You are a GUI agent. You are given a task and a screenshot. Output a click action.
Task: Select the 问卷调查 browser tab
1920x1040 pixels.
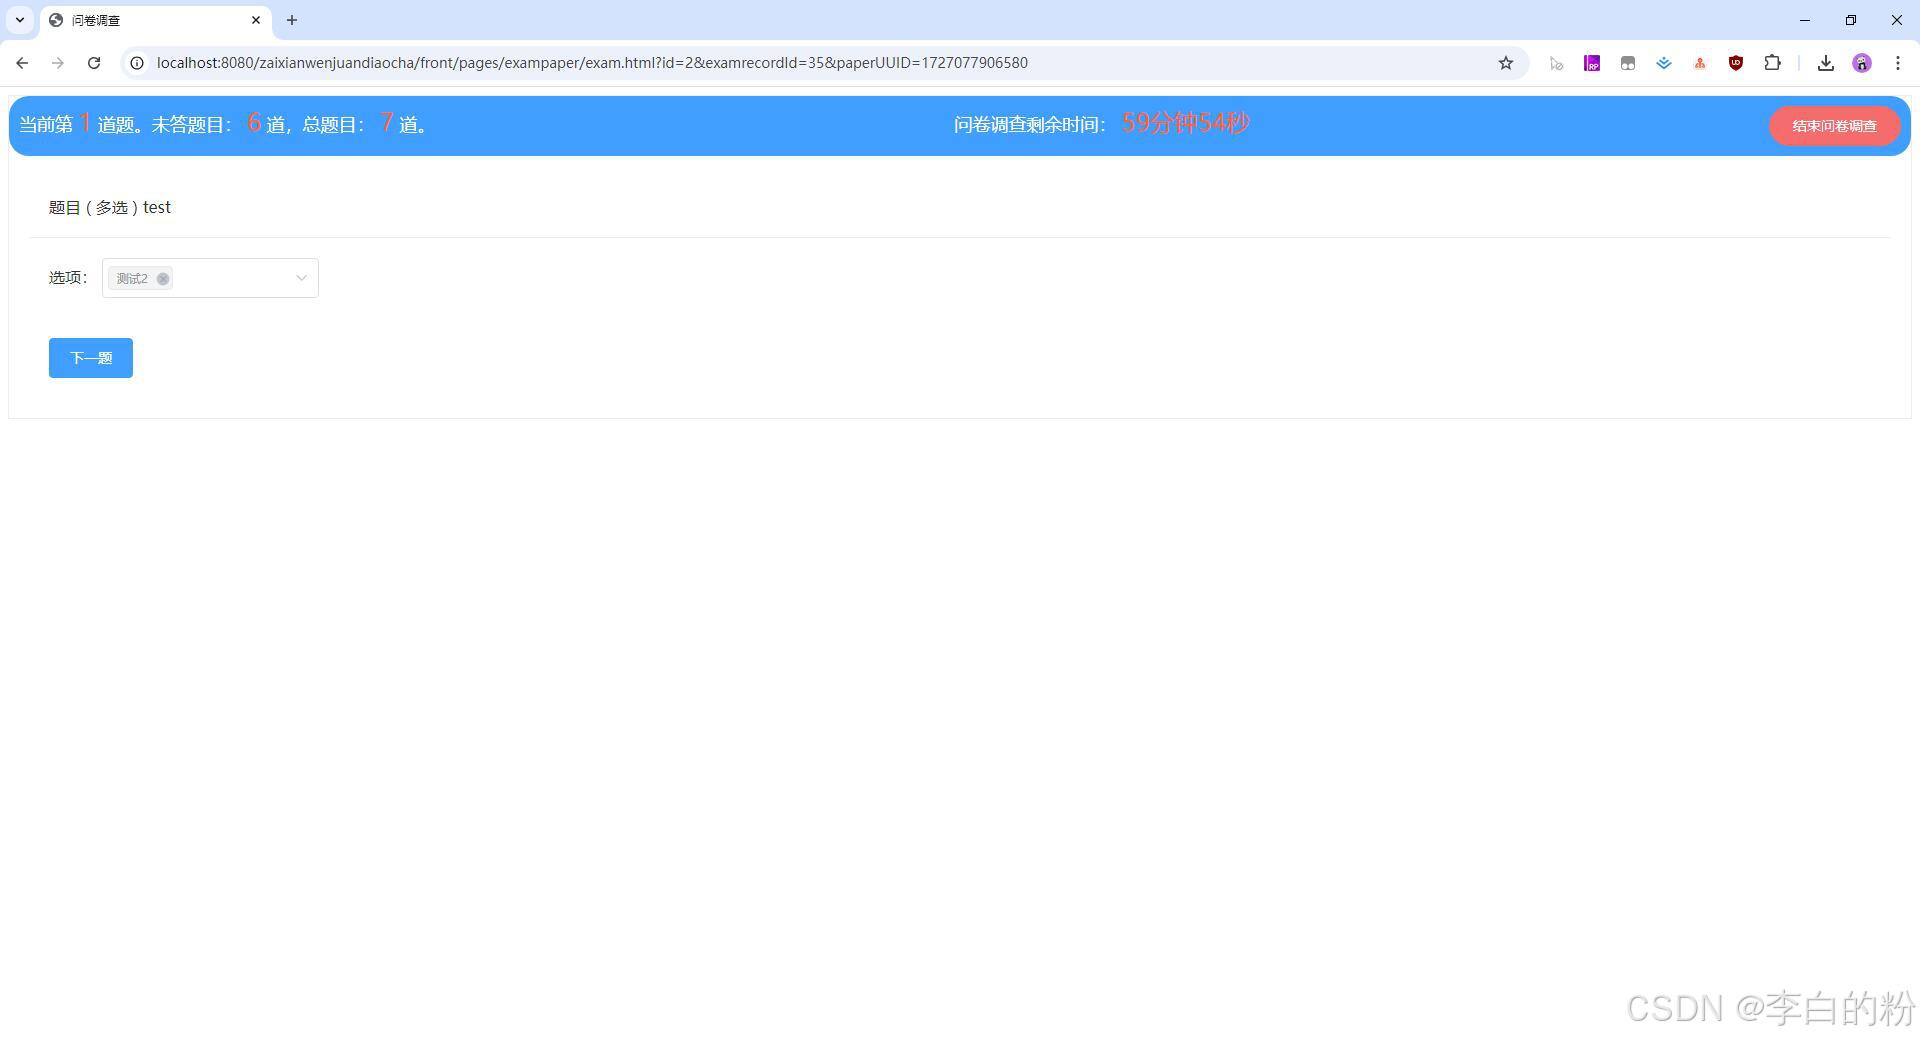[x=155, y=20]
